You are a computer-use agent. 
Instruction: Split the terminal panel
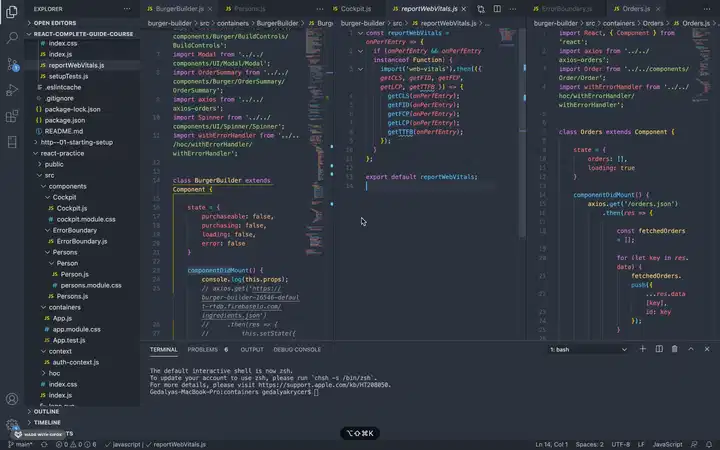pyautogui.click(x=659, y=349)
